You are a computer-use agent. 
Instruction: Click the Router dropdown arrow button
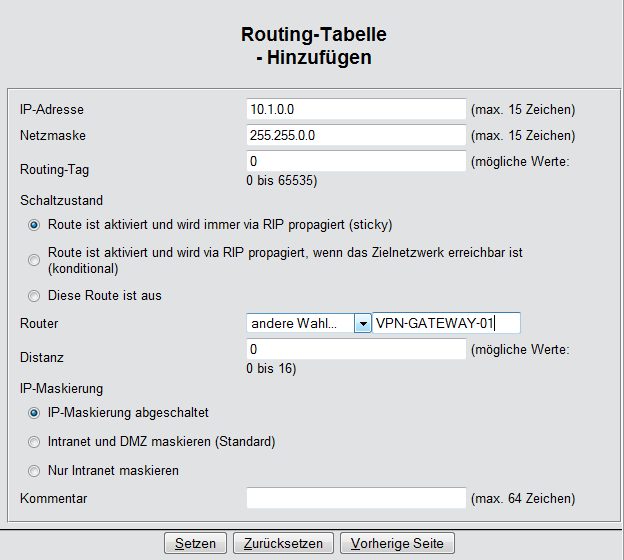(x=362, y=323)
